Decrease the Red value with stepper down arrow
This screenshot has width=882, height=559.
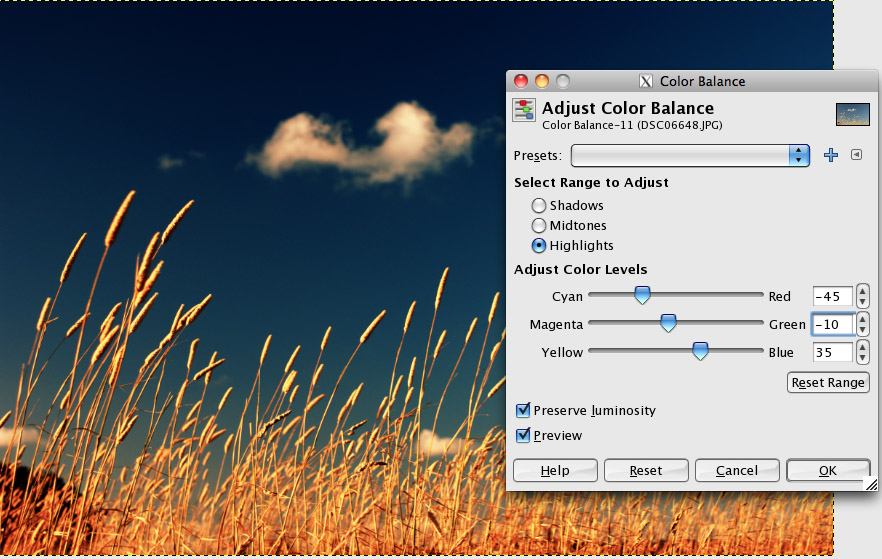(x=862, y=302)
